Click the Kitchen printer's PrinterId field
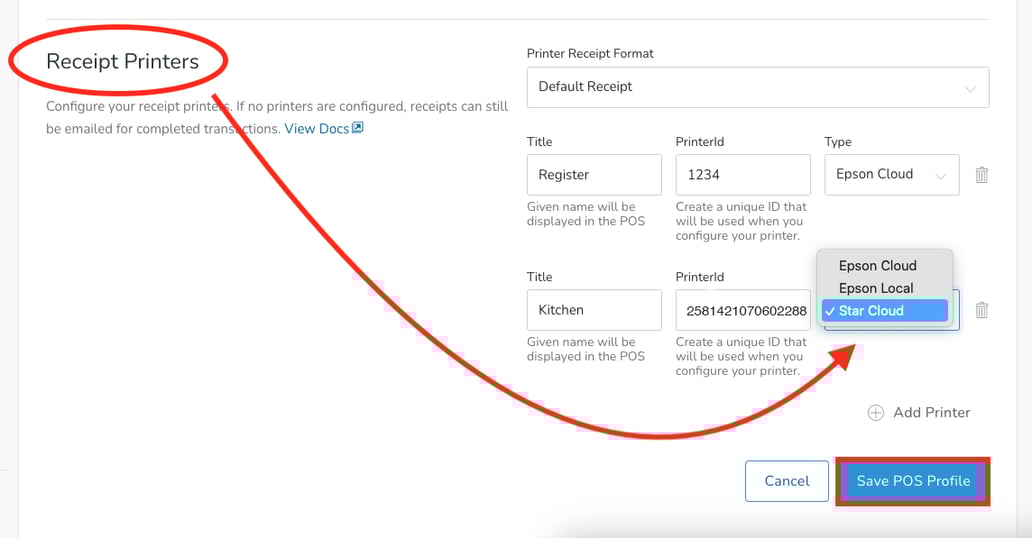1032x538 pixels. (x=743, y=310)
